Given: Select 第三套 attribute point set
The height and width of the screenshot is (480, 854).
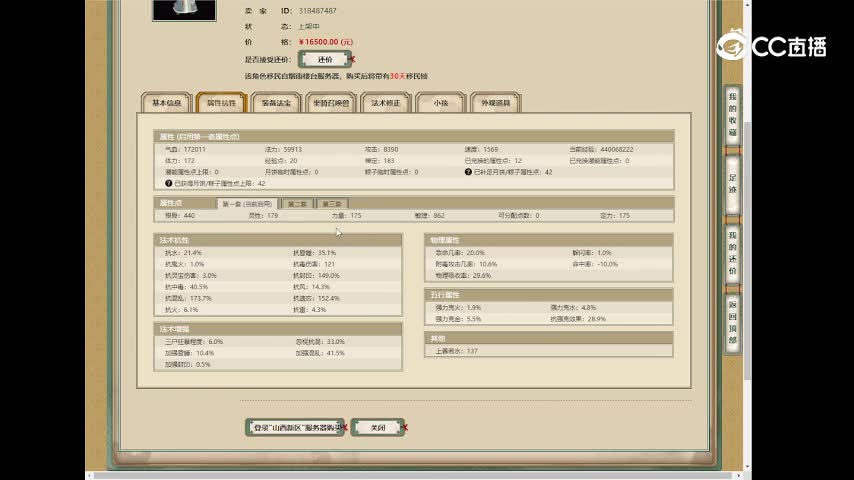Looking at the screenshot, I should coord(332,204).
